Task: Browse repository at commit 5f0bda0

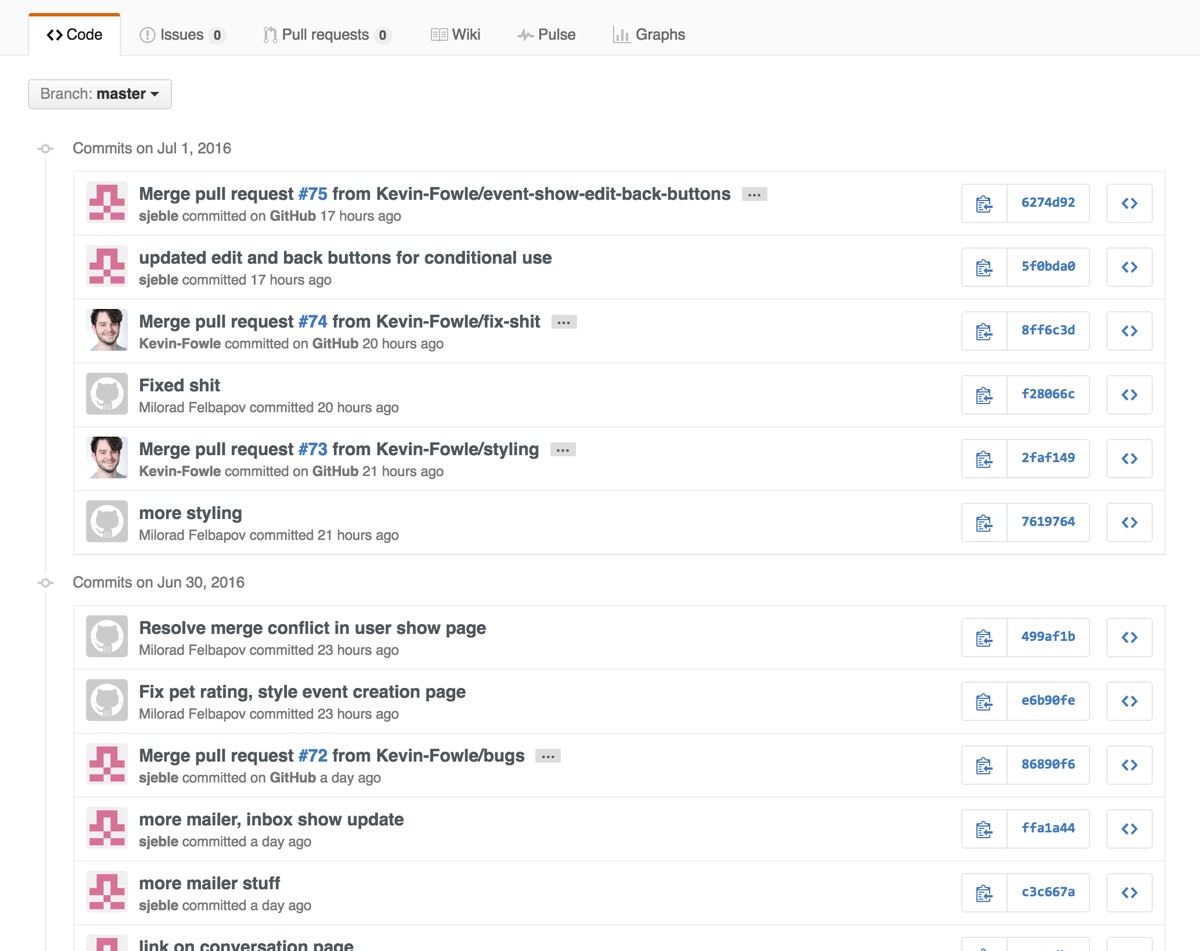Action: [1129, 267]
